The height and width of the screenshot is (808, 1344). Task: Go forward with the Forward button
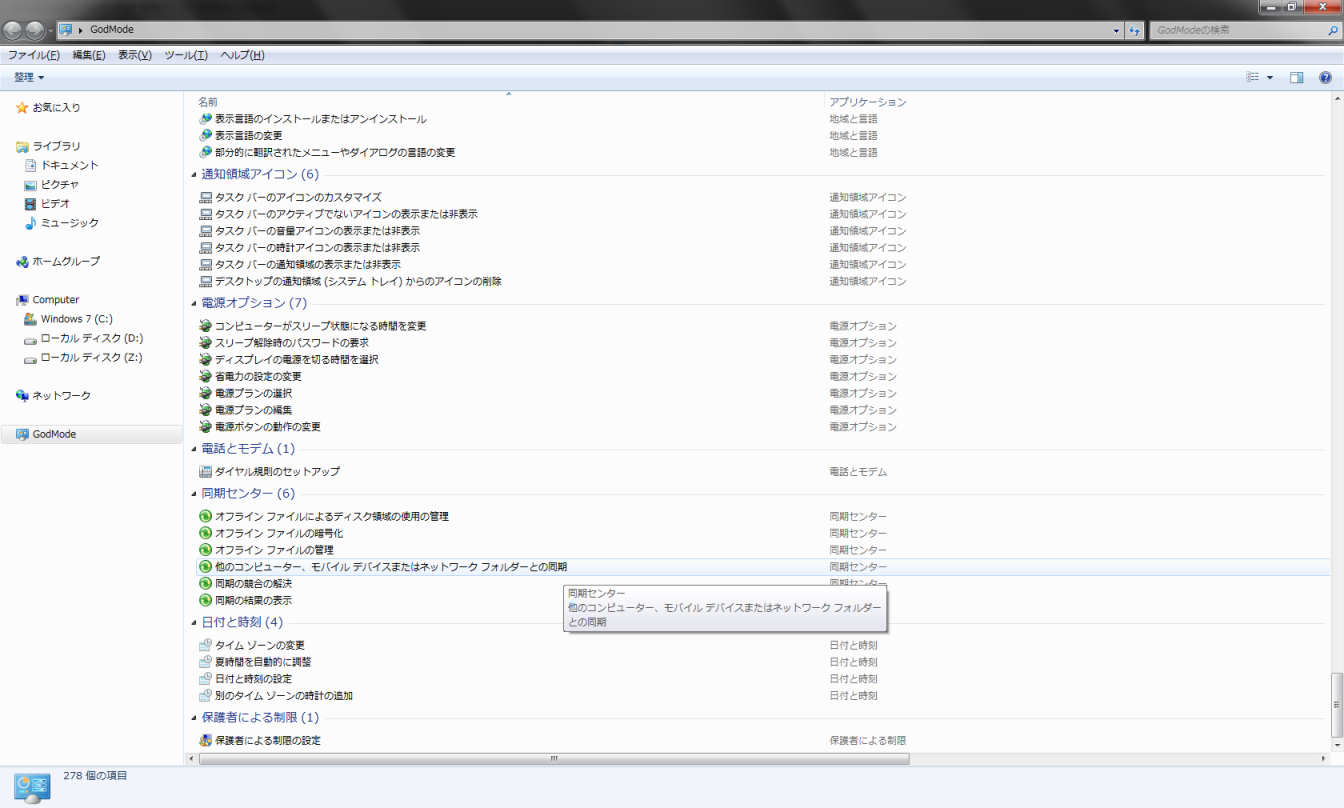tap(36, 30)
